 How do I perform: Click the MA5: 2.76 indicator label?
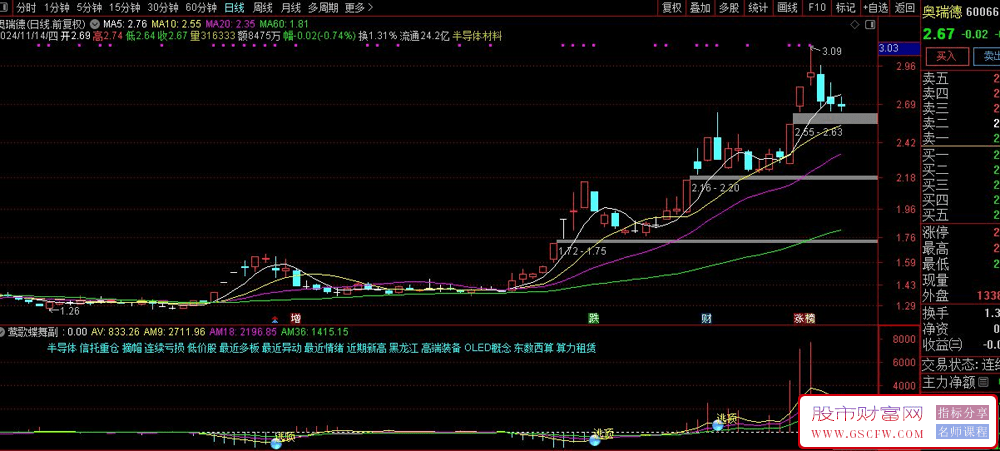[126, 24]
